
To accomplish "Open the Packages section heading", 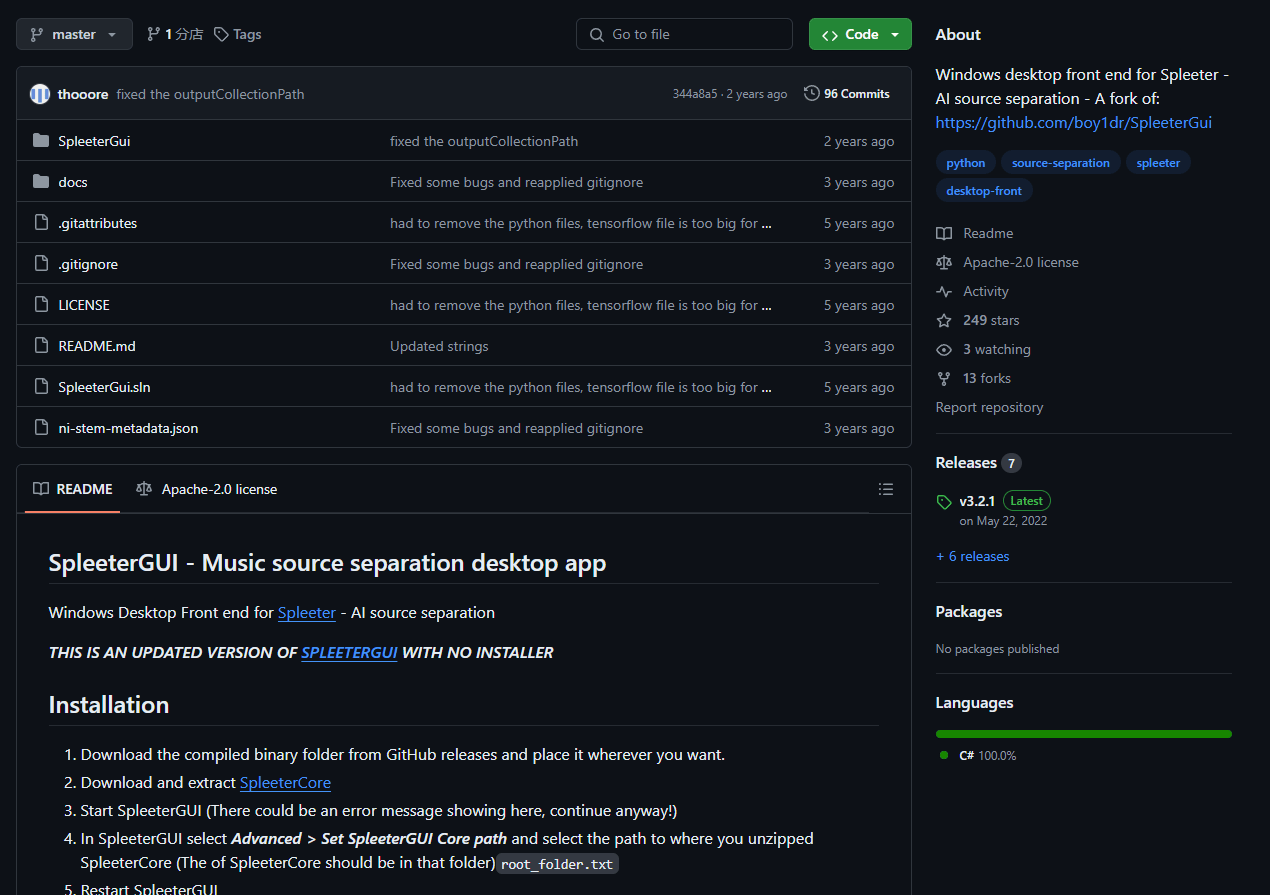I will click(969, 612).
